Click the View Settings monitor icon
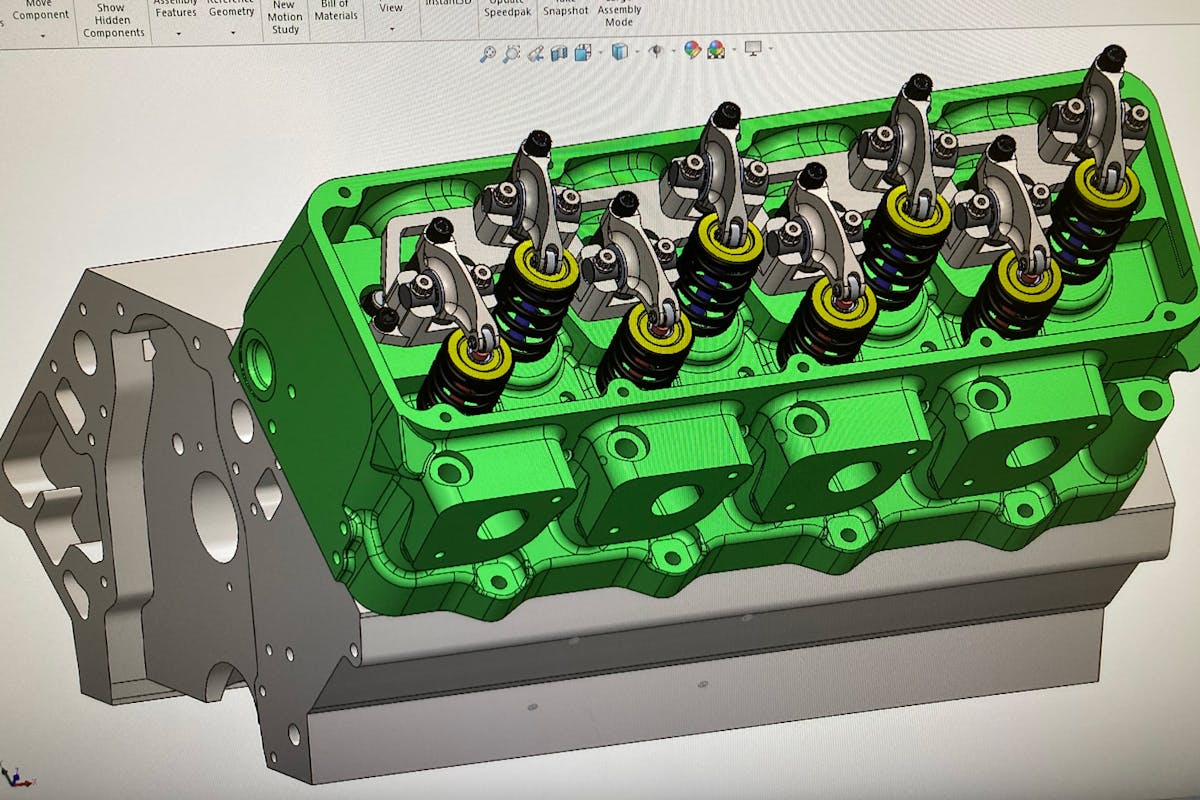This screenshot has width=1200, height=800. coord(753,49)
